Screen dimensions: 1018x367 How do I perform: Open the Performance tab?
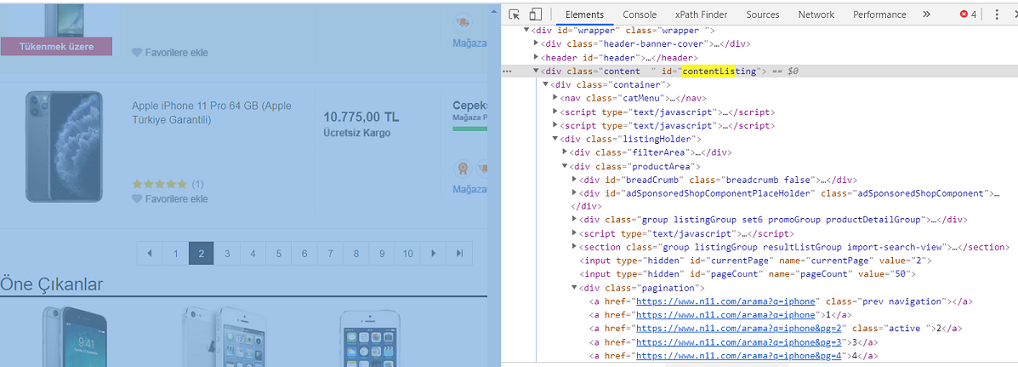coord(879,14)
